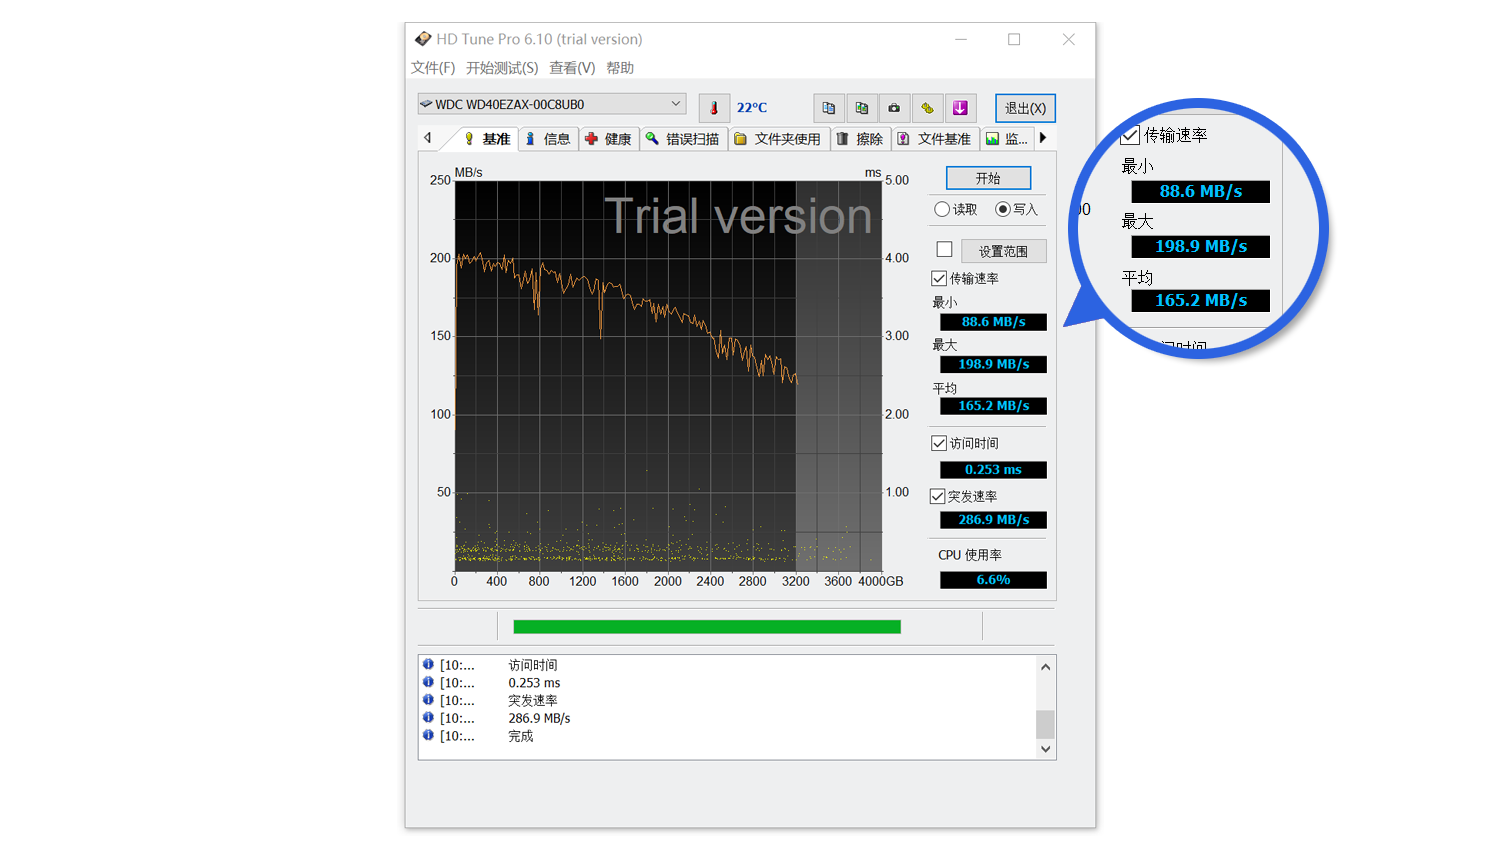This screenshot has height=857, width=1500.
Task: Switch to the 健康 tab
Action: [608, 139]
